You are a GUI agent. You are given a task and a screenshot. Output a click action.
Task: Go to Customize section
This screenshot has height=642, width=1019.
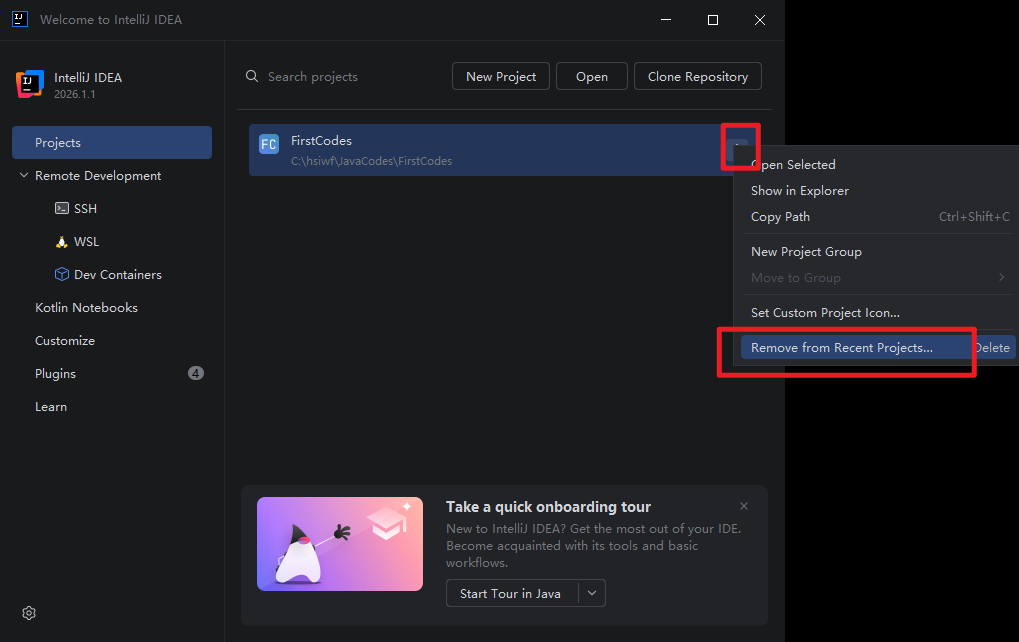click(x=65, y=341)
